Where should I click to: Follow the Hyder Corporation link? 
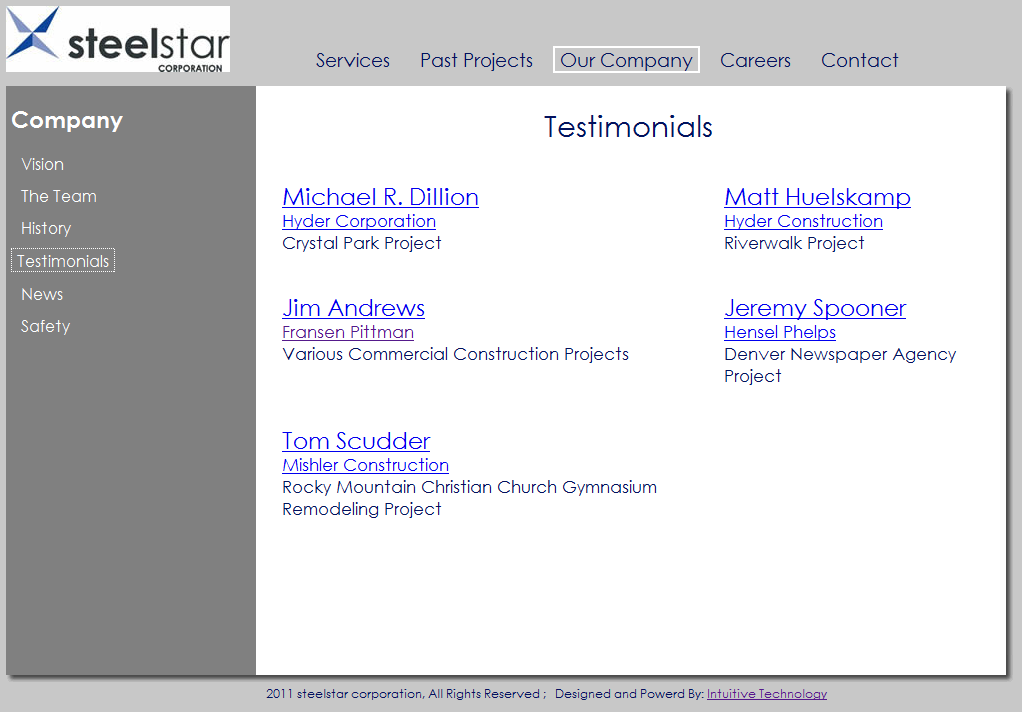click(x=359, y=221)
